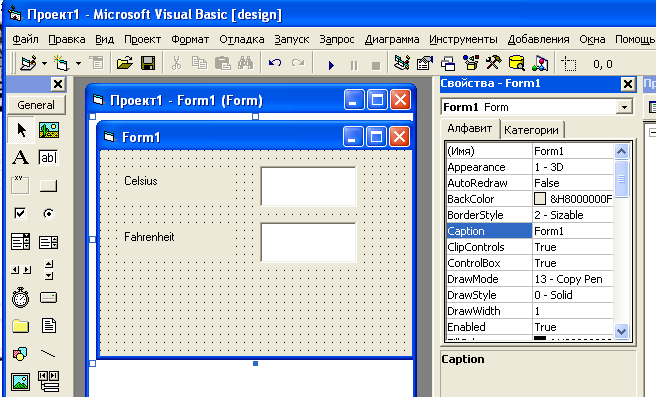
Task: Select the ComboBox tool
Action: pos(21,242)
